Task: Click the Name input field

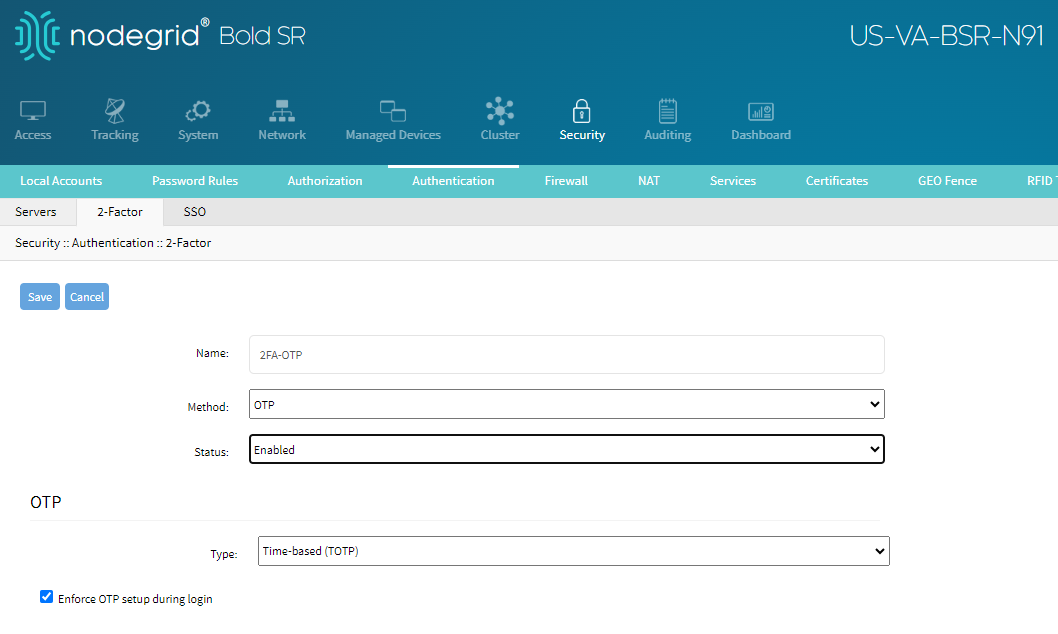Action: 566,355
